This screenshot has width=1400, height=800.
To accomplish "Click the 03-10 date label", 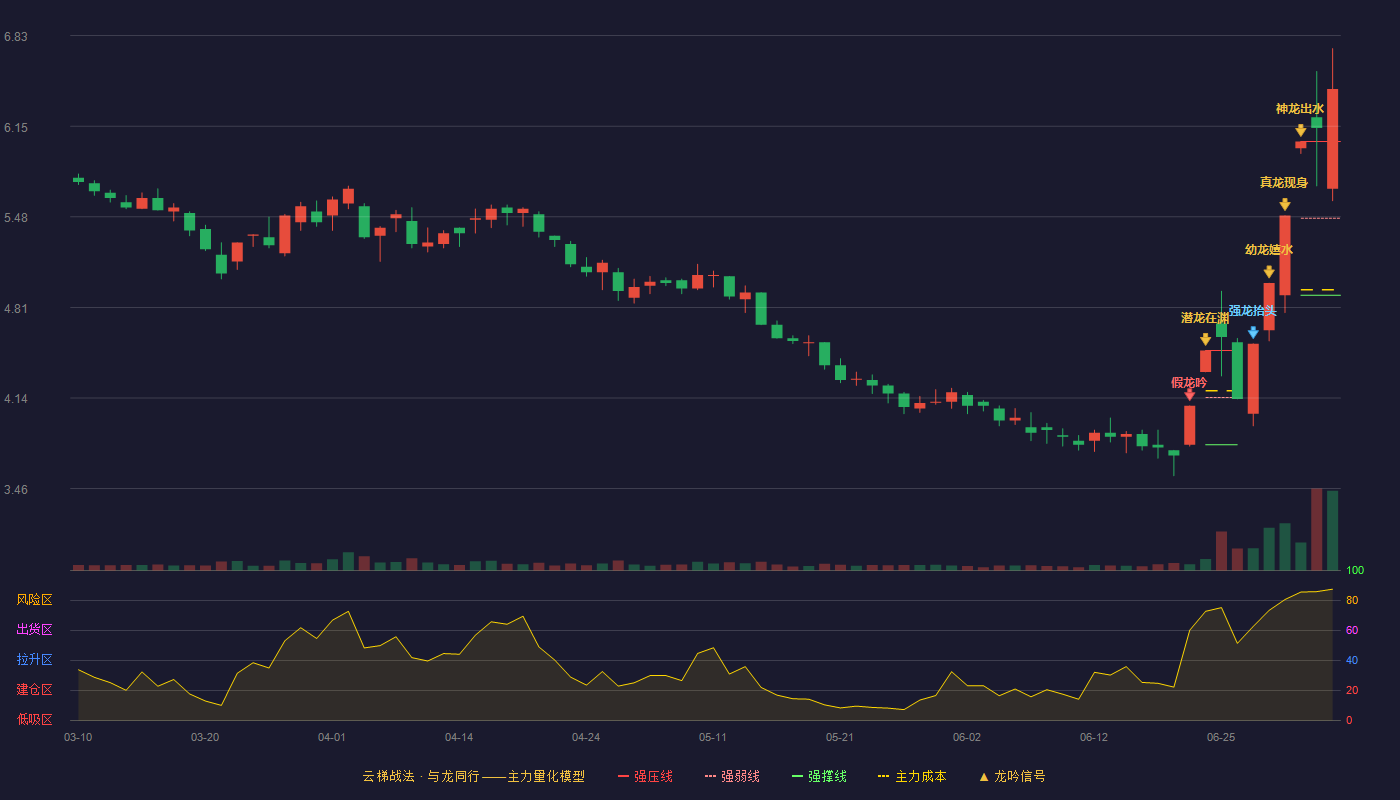I will pyautogui.click(x=78, y=737).
